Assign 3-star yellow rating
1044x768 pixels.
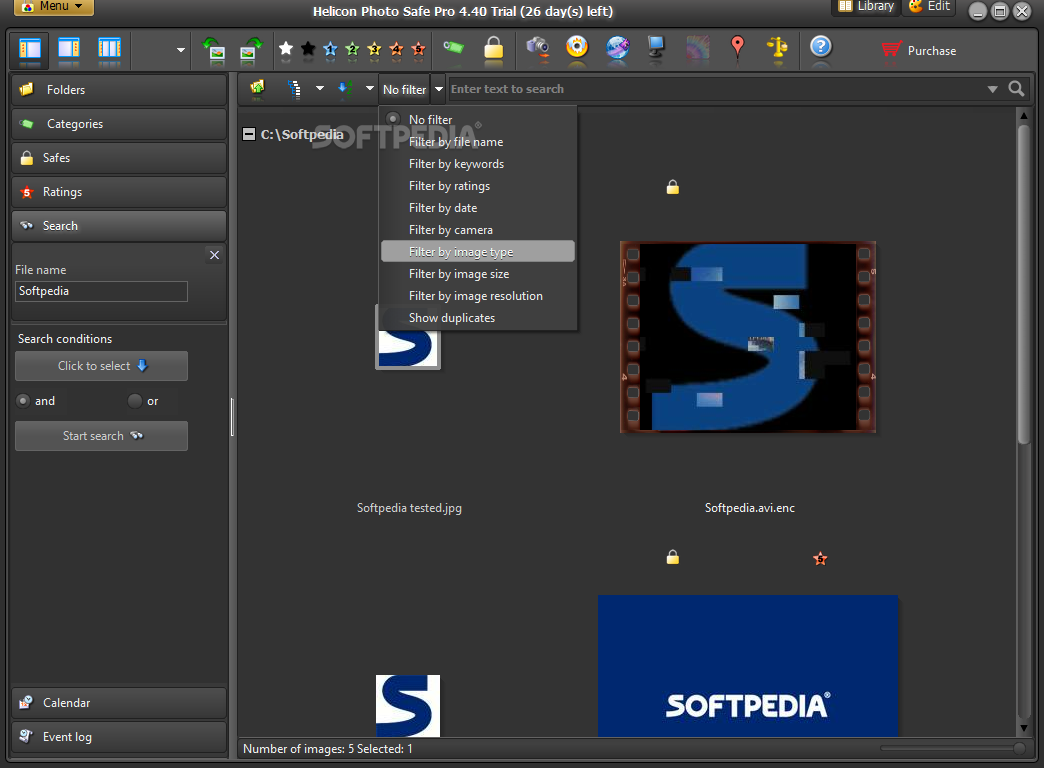374,49
